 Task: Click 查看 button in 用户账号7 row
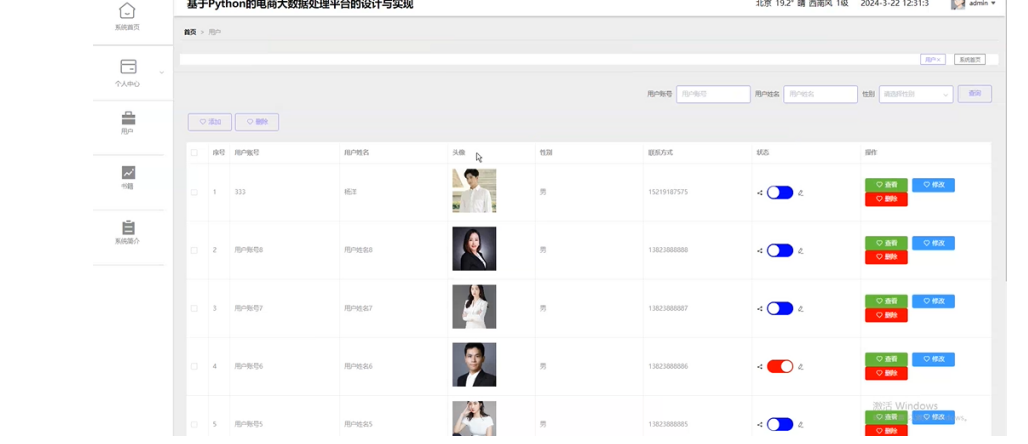click(x=886, y=301)
